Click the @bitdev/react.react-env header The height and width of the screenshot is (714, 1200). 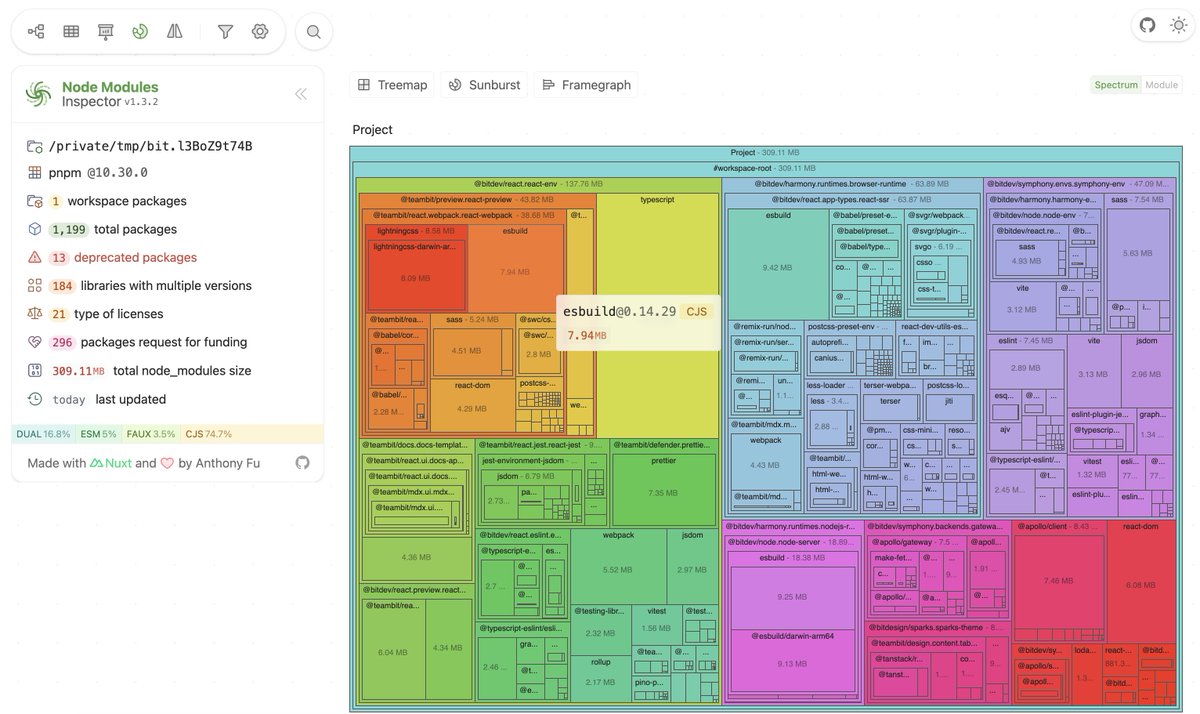(x=539, y=184)
